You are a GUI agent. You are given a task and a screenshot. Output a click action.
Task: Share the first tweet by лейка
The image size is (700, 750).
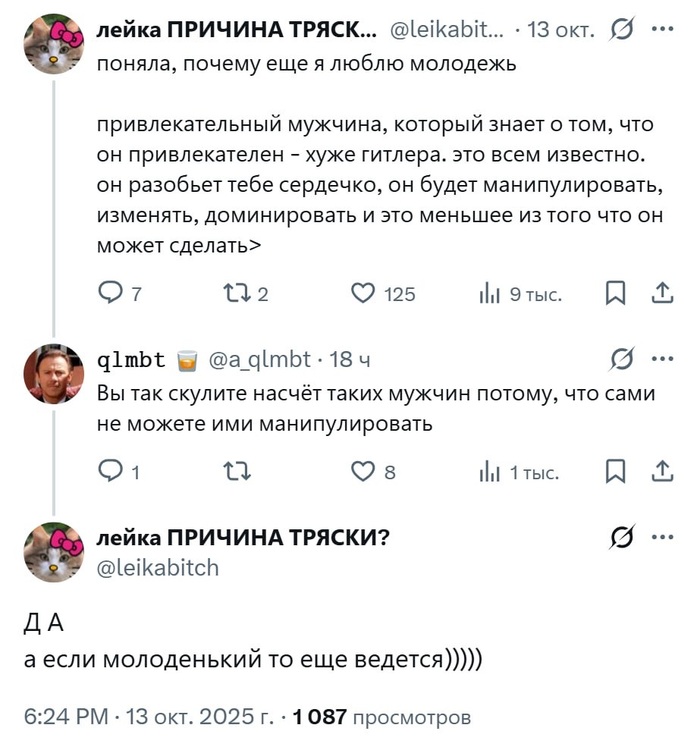(662, 294)
